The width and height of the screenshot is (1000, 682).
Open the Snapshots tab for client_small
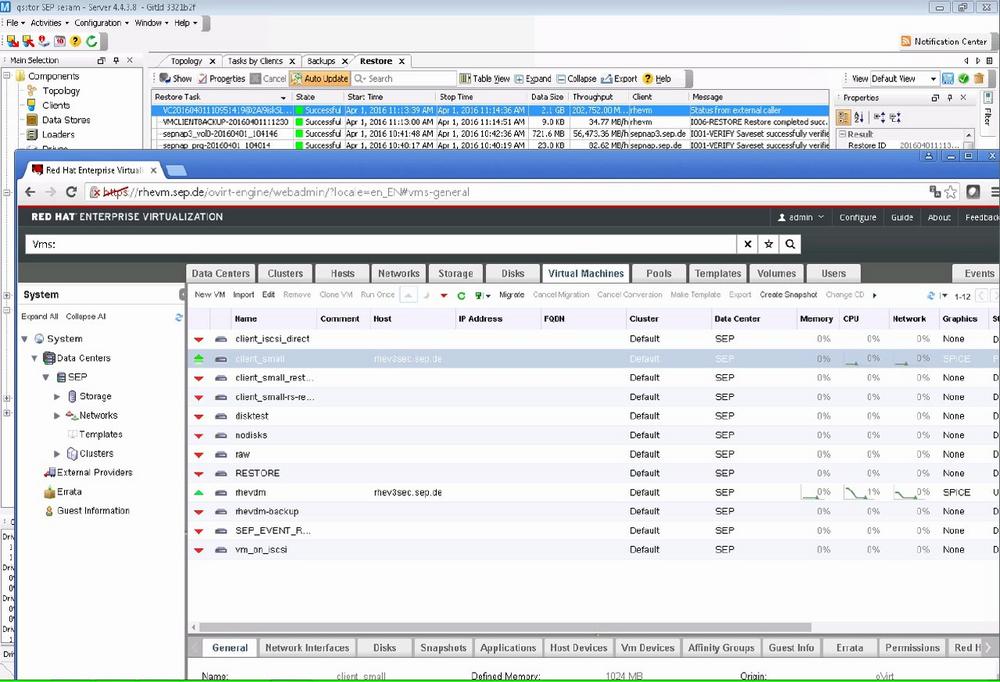click(x=442, y=647)
